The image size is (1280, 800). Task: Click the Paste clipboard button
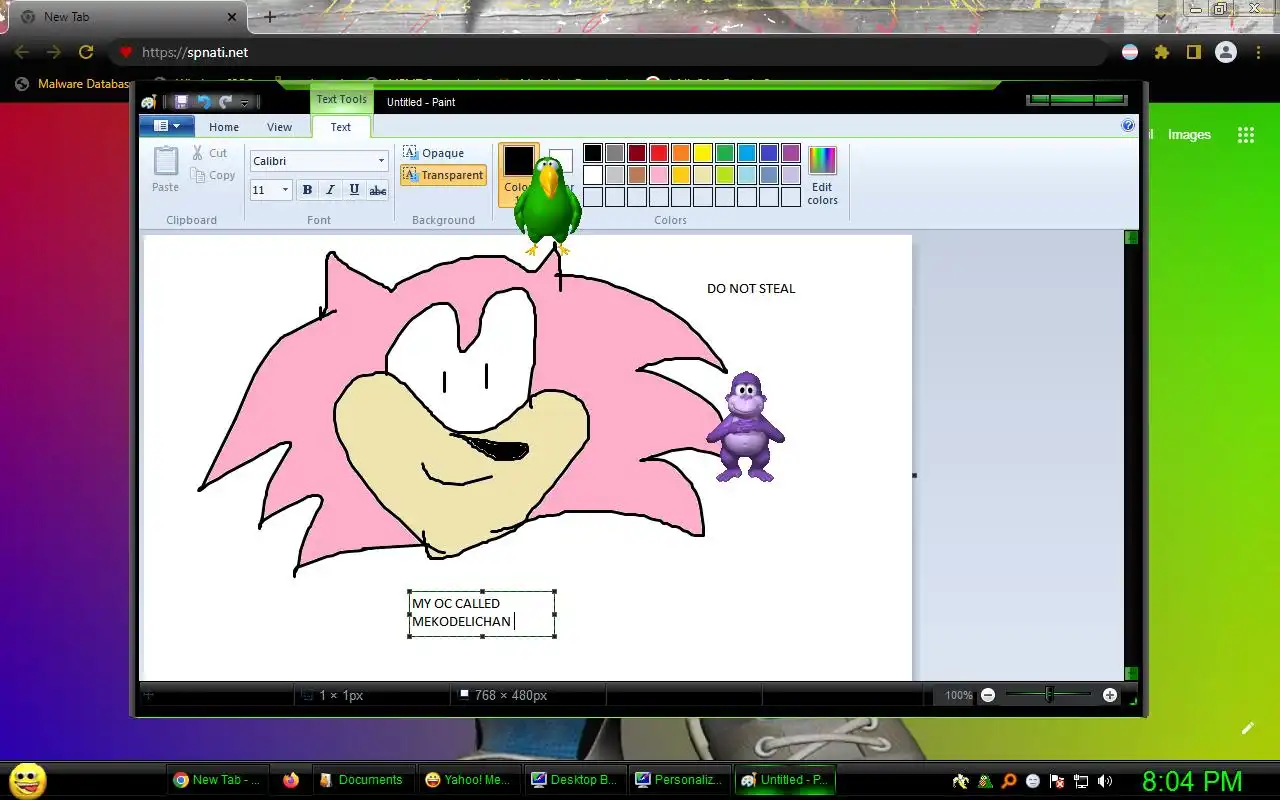[x=166, y=170]
